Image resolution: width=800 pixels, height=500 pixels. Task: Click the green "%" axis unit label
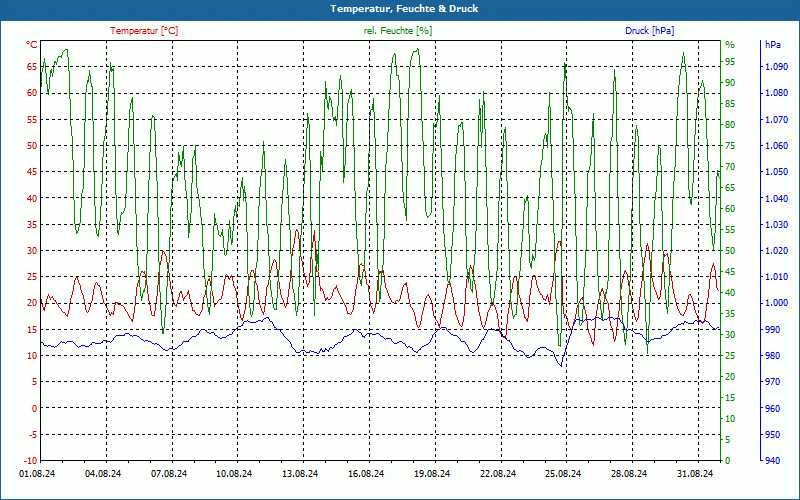click(730, 45)
